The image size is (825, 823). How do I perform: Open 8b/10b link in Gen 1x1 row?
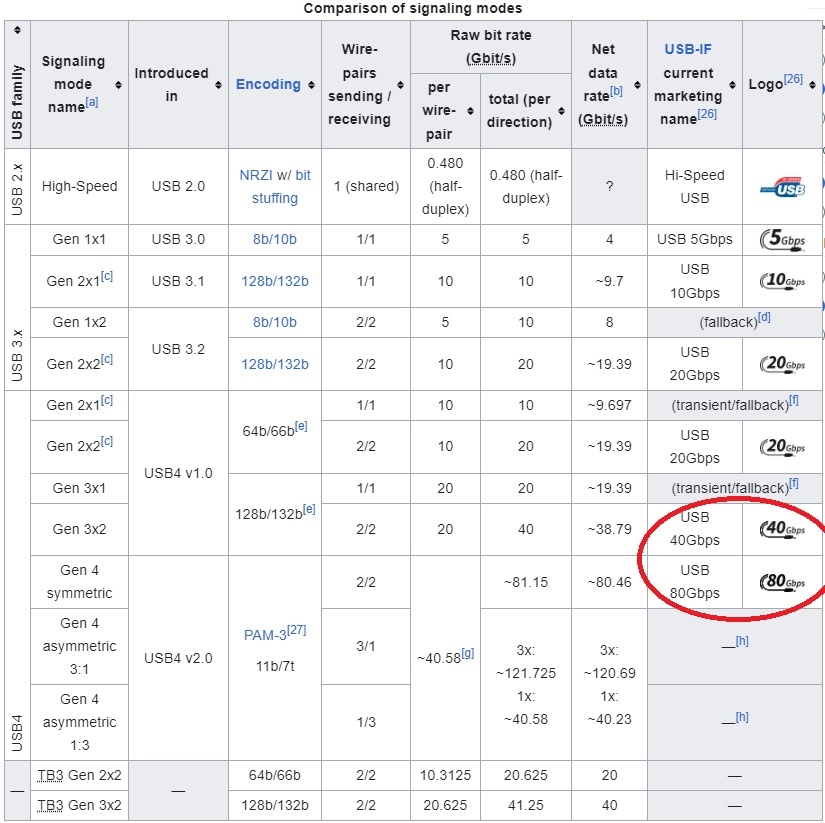[275, 239]
